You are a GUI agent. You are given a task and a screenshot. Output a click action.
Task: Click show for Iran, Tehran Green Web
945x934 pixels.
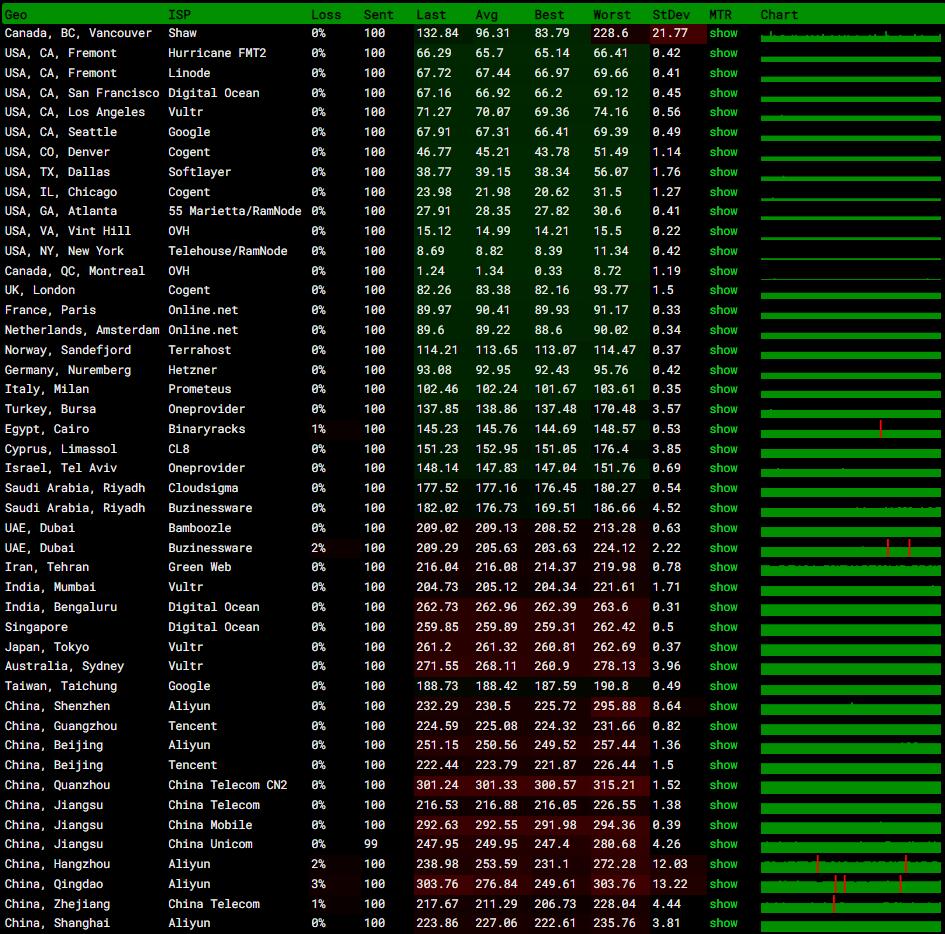click(x=723, y=566)
